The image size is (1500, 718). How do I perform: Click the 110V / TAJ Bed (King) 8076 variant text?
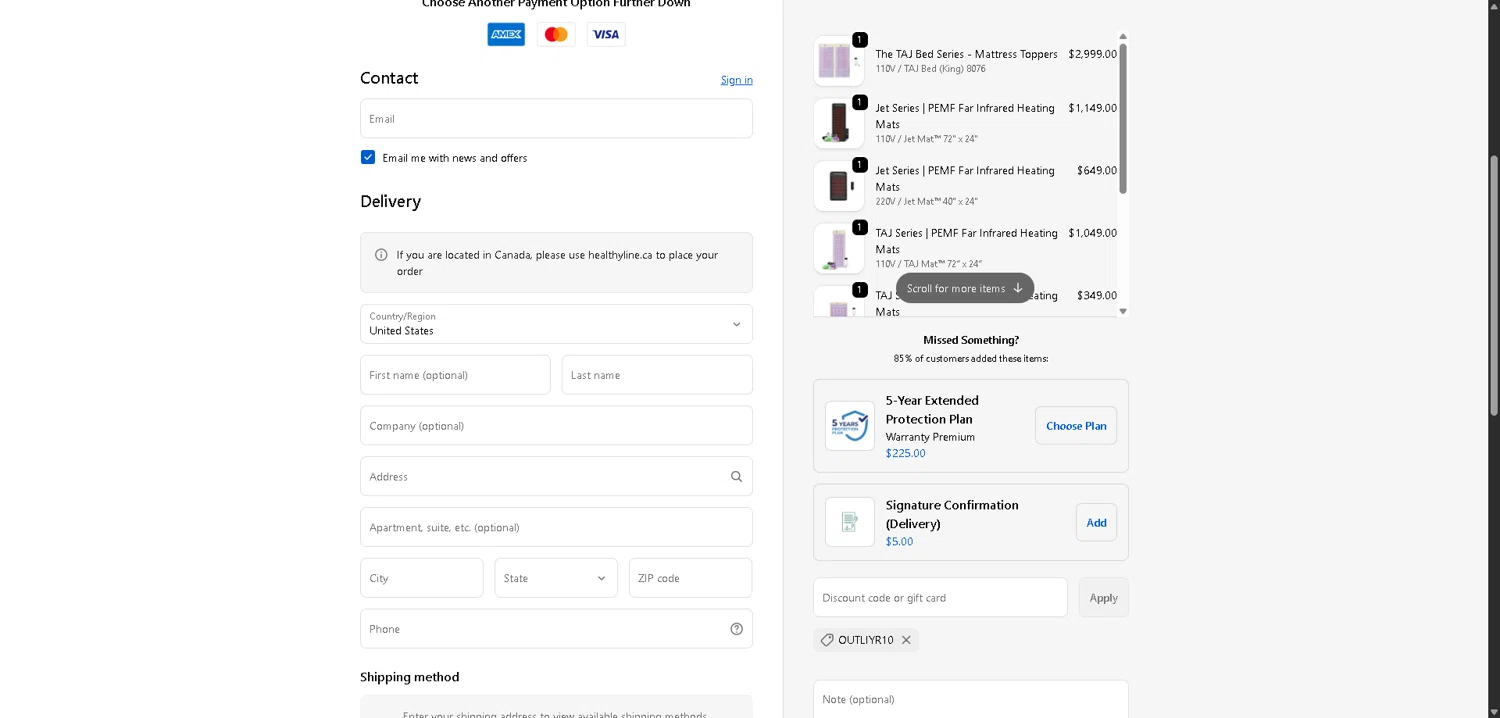coord(930,69)
